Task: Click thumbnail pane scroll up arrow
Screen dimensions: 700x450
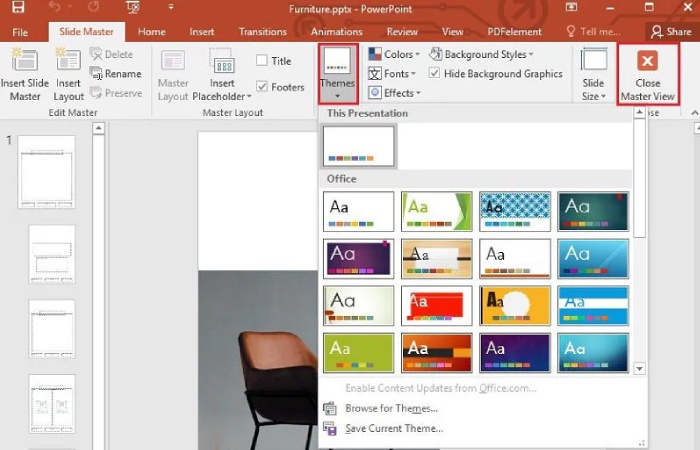Action: [x=98, y=129]
